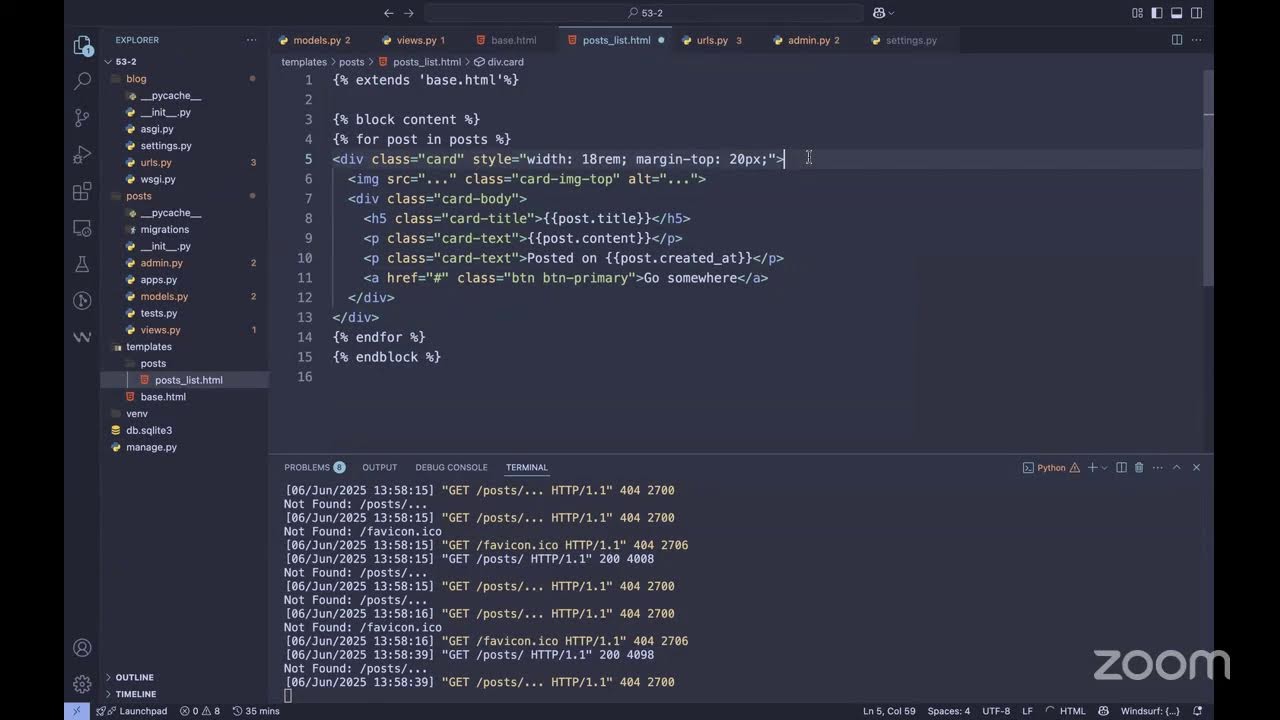Switch to the base.html editor tab

[x=514, y=40]
